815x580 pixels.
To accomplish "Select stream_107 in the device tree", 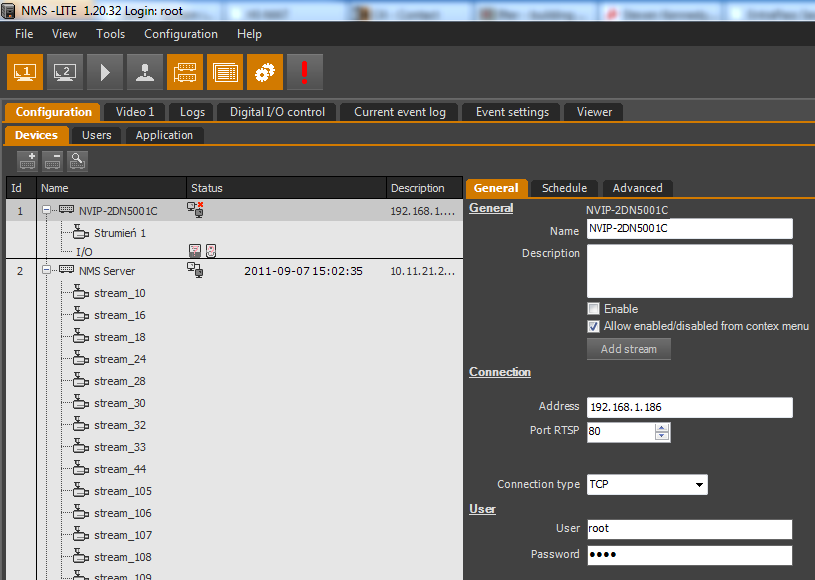I will pyautogui.click(x=123, y=535).
